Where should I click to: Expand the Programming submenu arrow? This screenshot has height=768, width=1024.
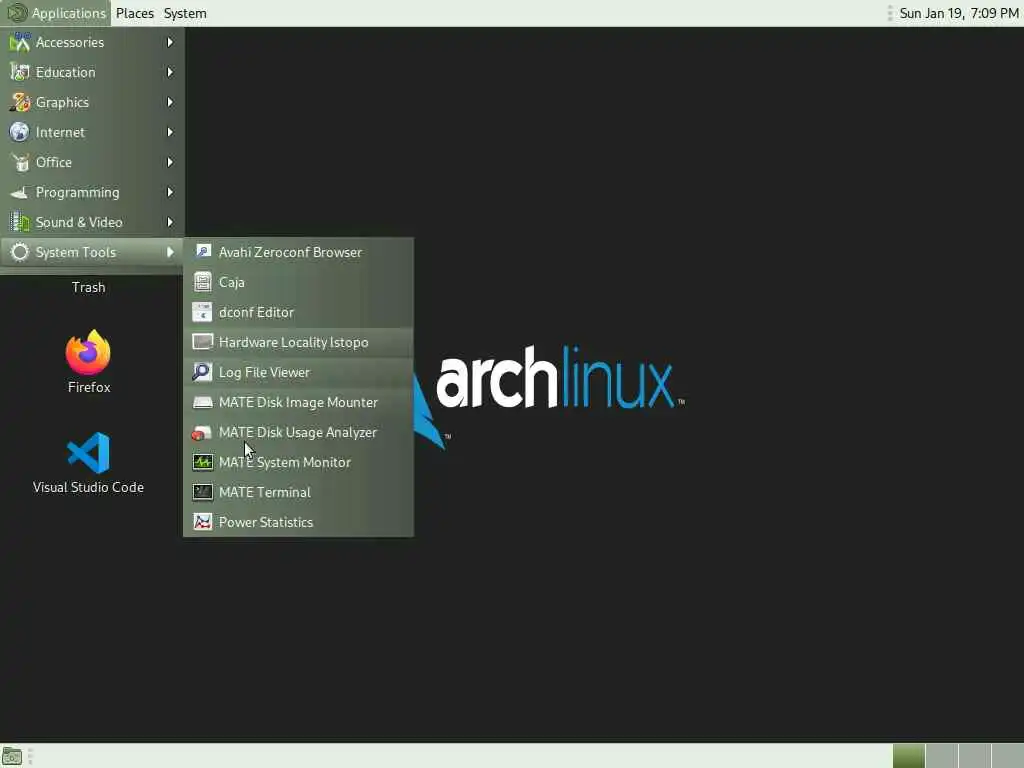[x=170, y=192]
